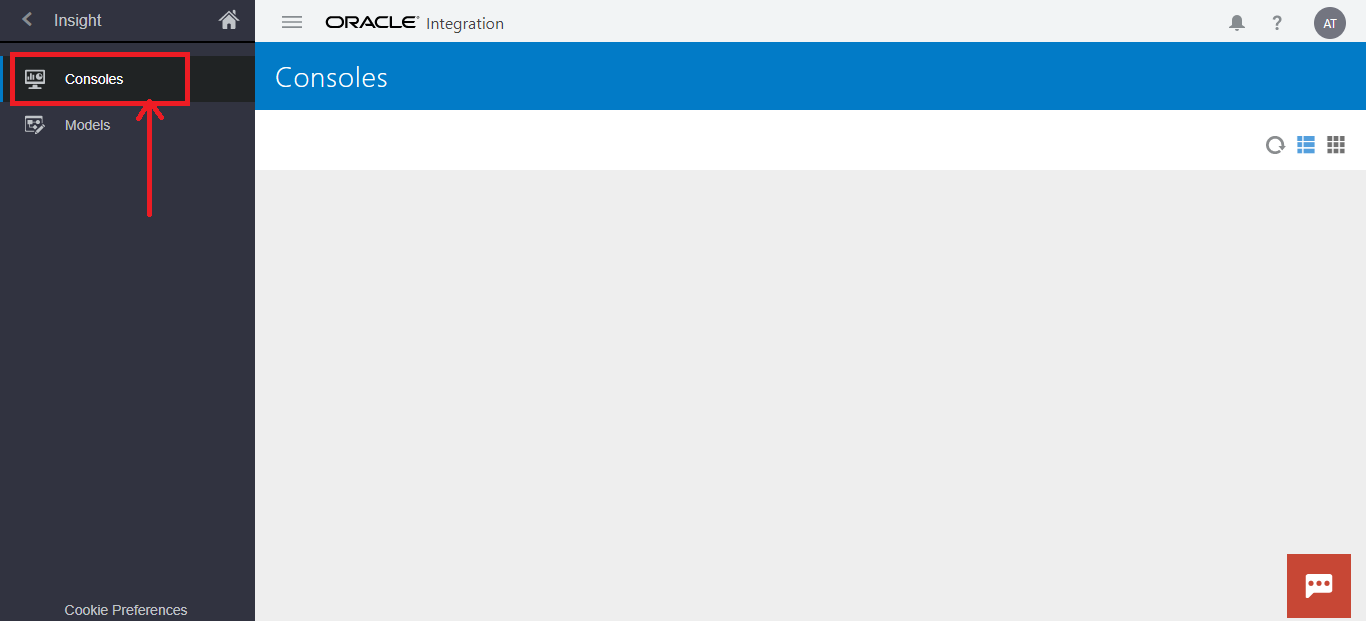Switch to list view
The height and width of the screenshot is (621, 1366).
(x=1306, y=145)
